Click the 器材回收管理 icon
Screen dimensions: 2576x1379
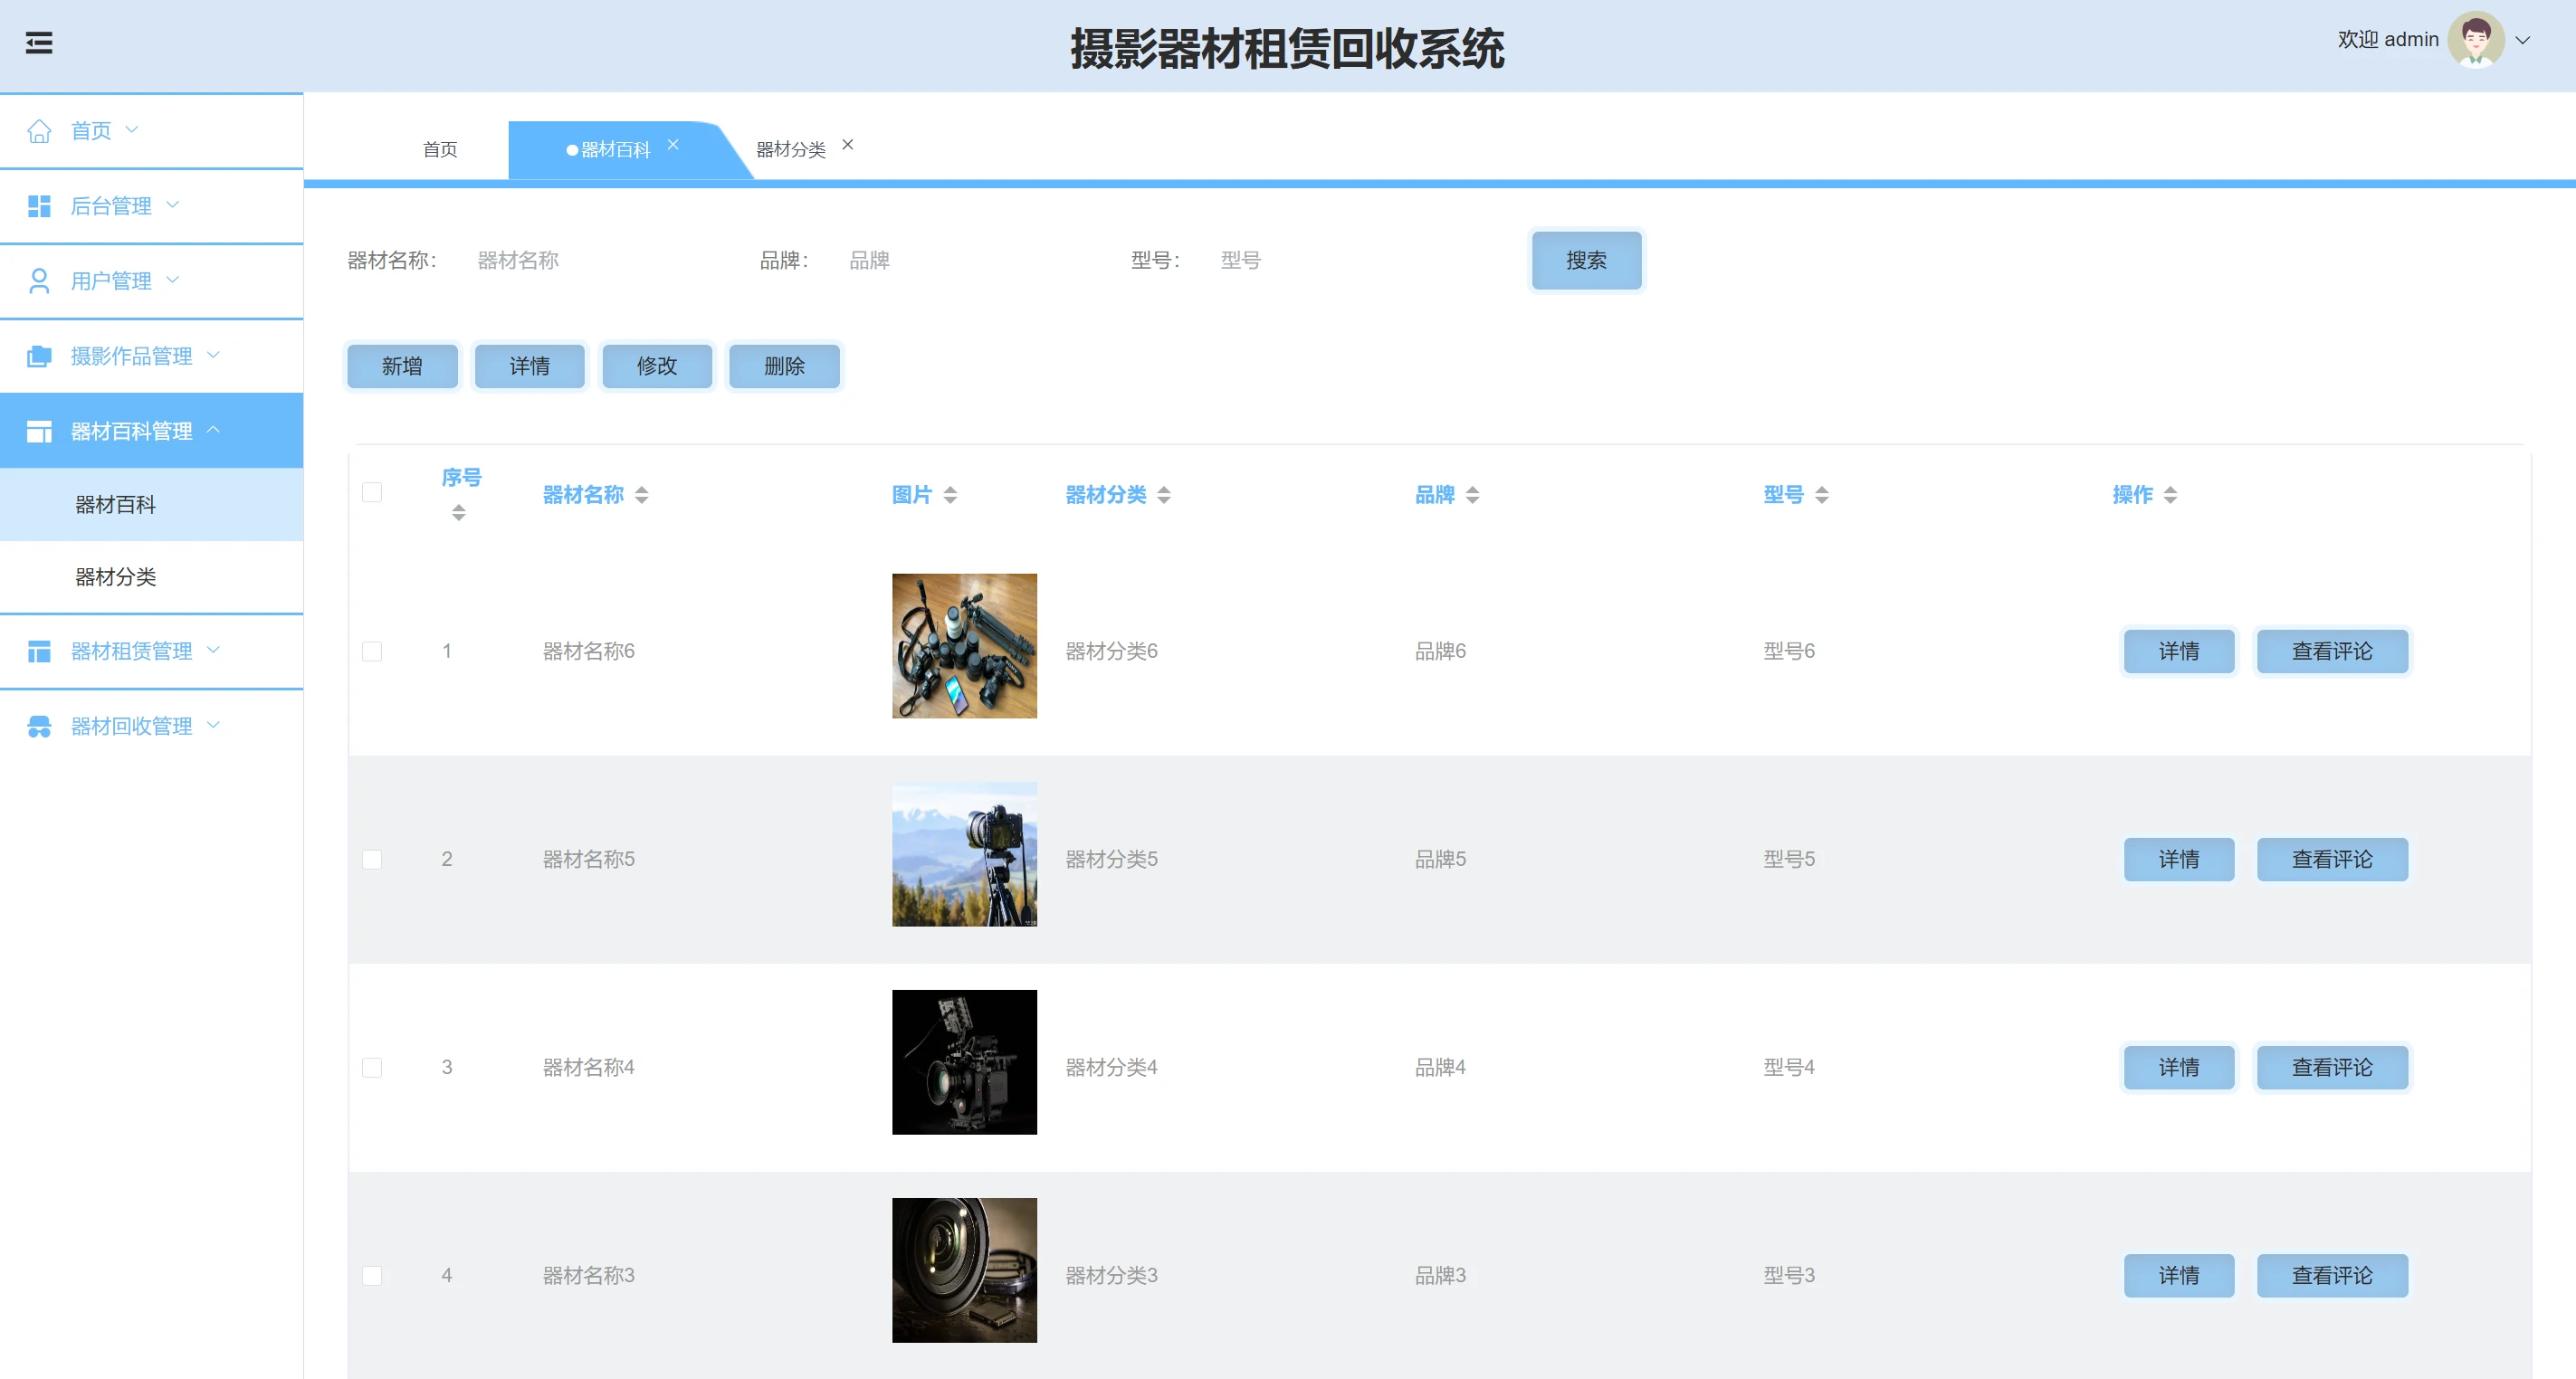click(x=39, y=726)
